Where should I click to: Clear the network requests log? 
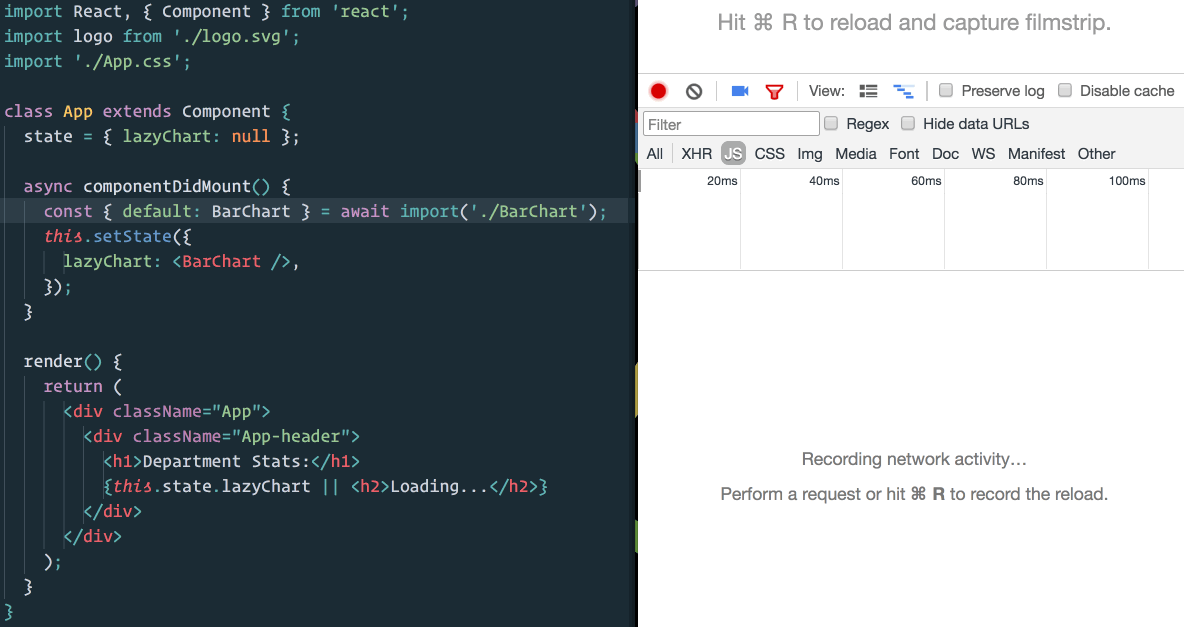(x=694, y=90)
